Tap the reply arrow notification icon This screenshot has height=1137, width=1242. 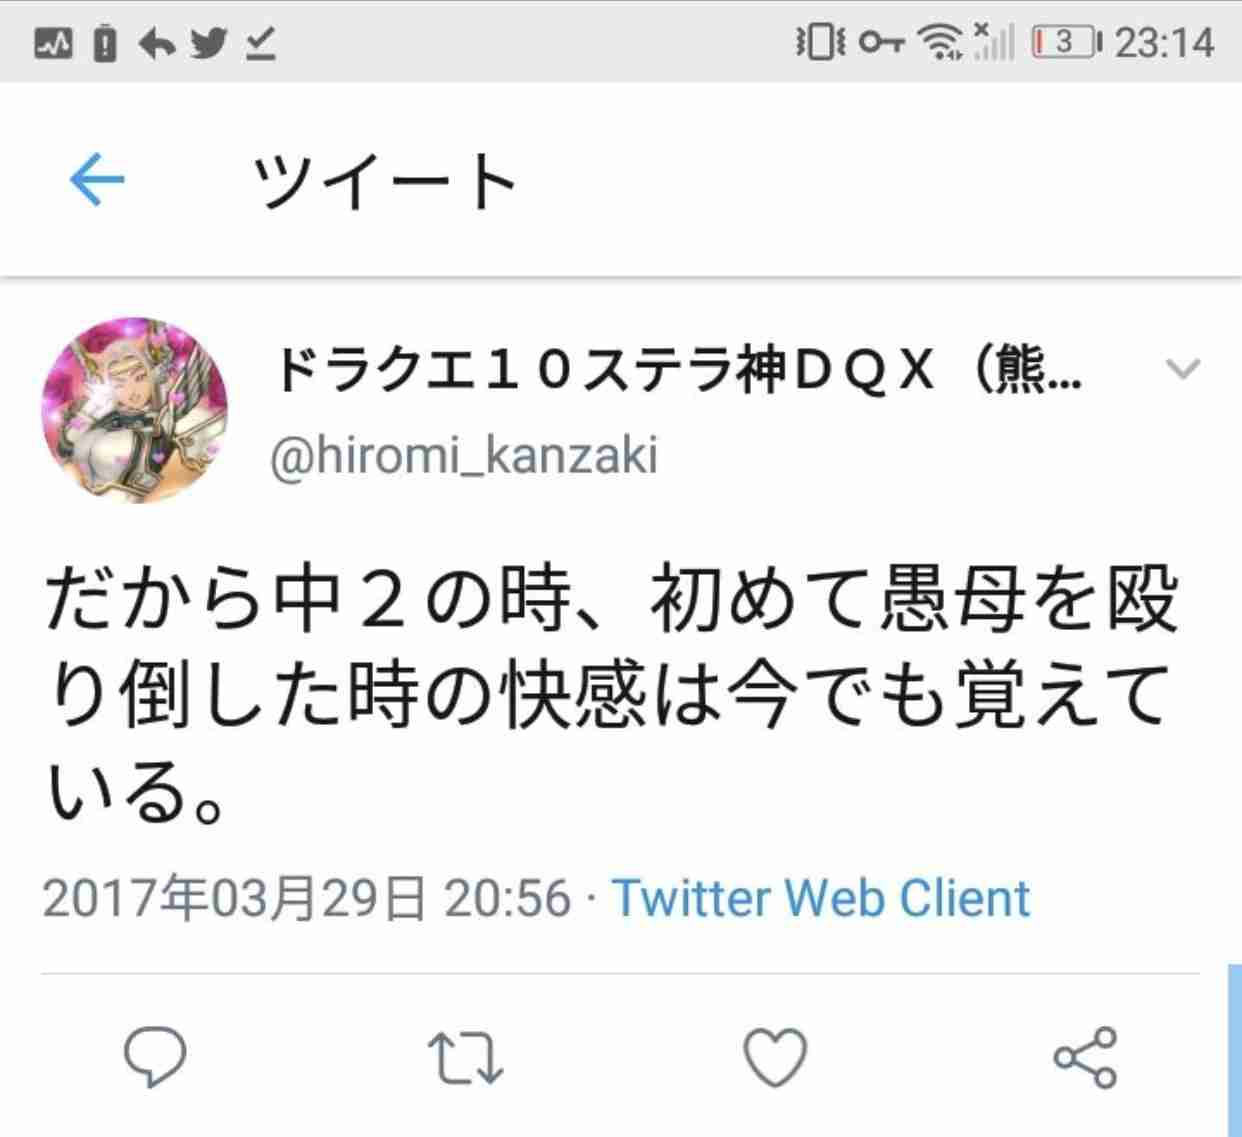[x=157, y=43]
